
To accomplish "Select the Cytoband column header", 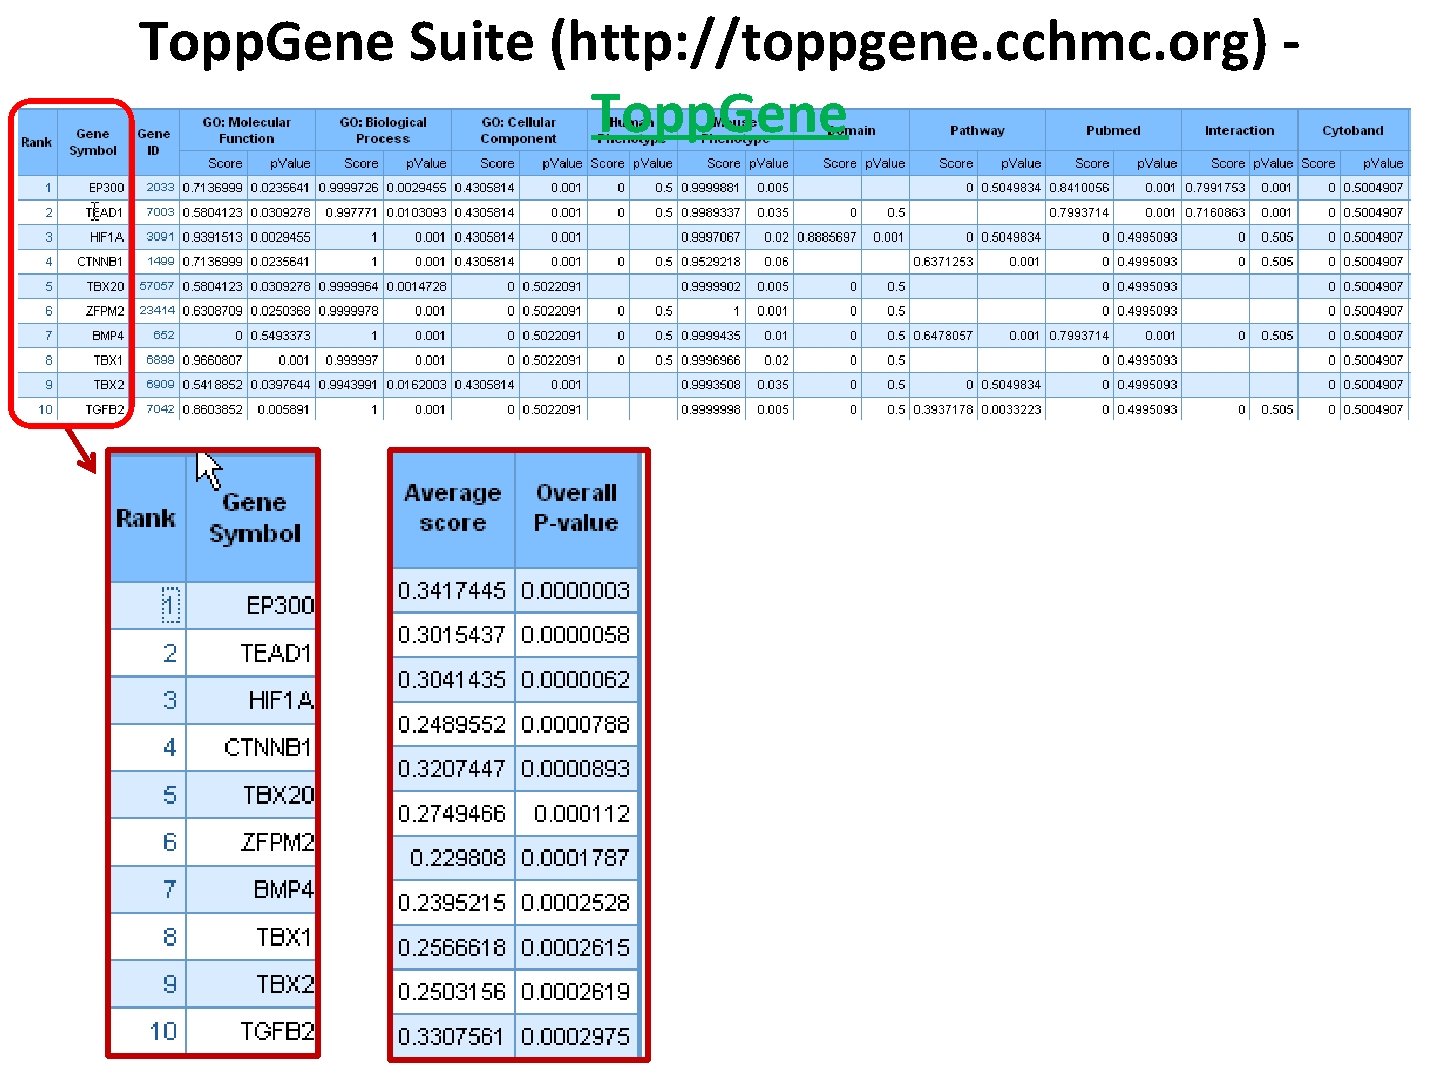I will click(x=1353, y=130).
